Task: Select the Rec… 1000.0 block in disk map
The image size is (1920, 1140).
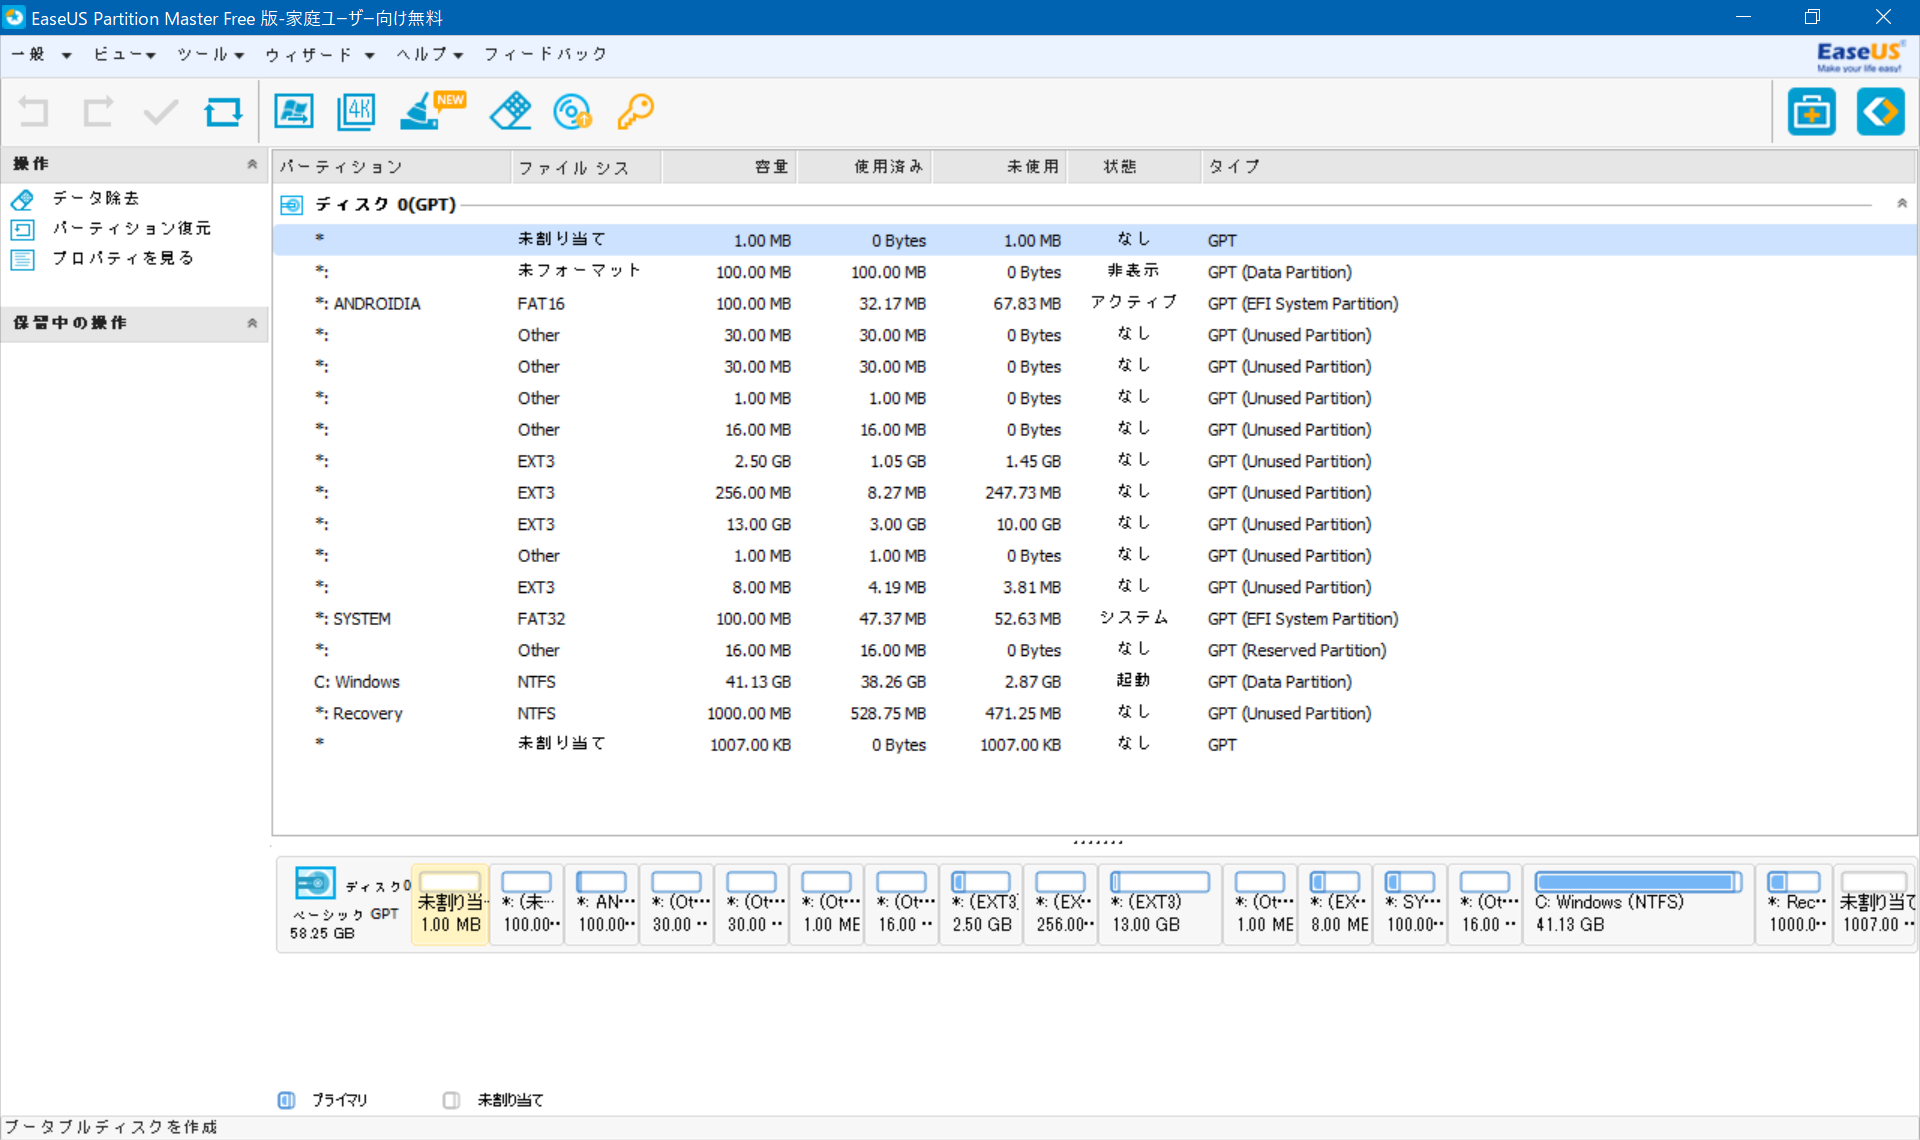Action: [1795, 904]
